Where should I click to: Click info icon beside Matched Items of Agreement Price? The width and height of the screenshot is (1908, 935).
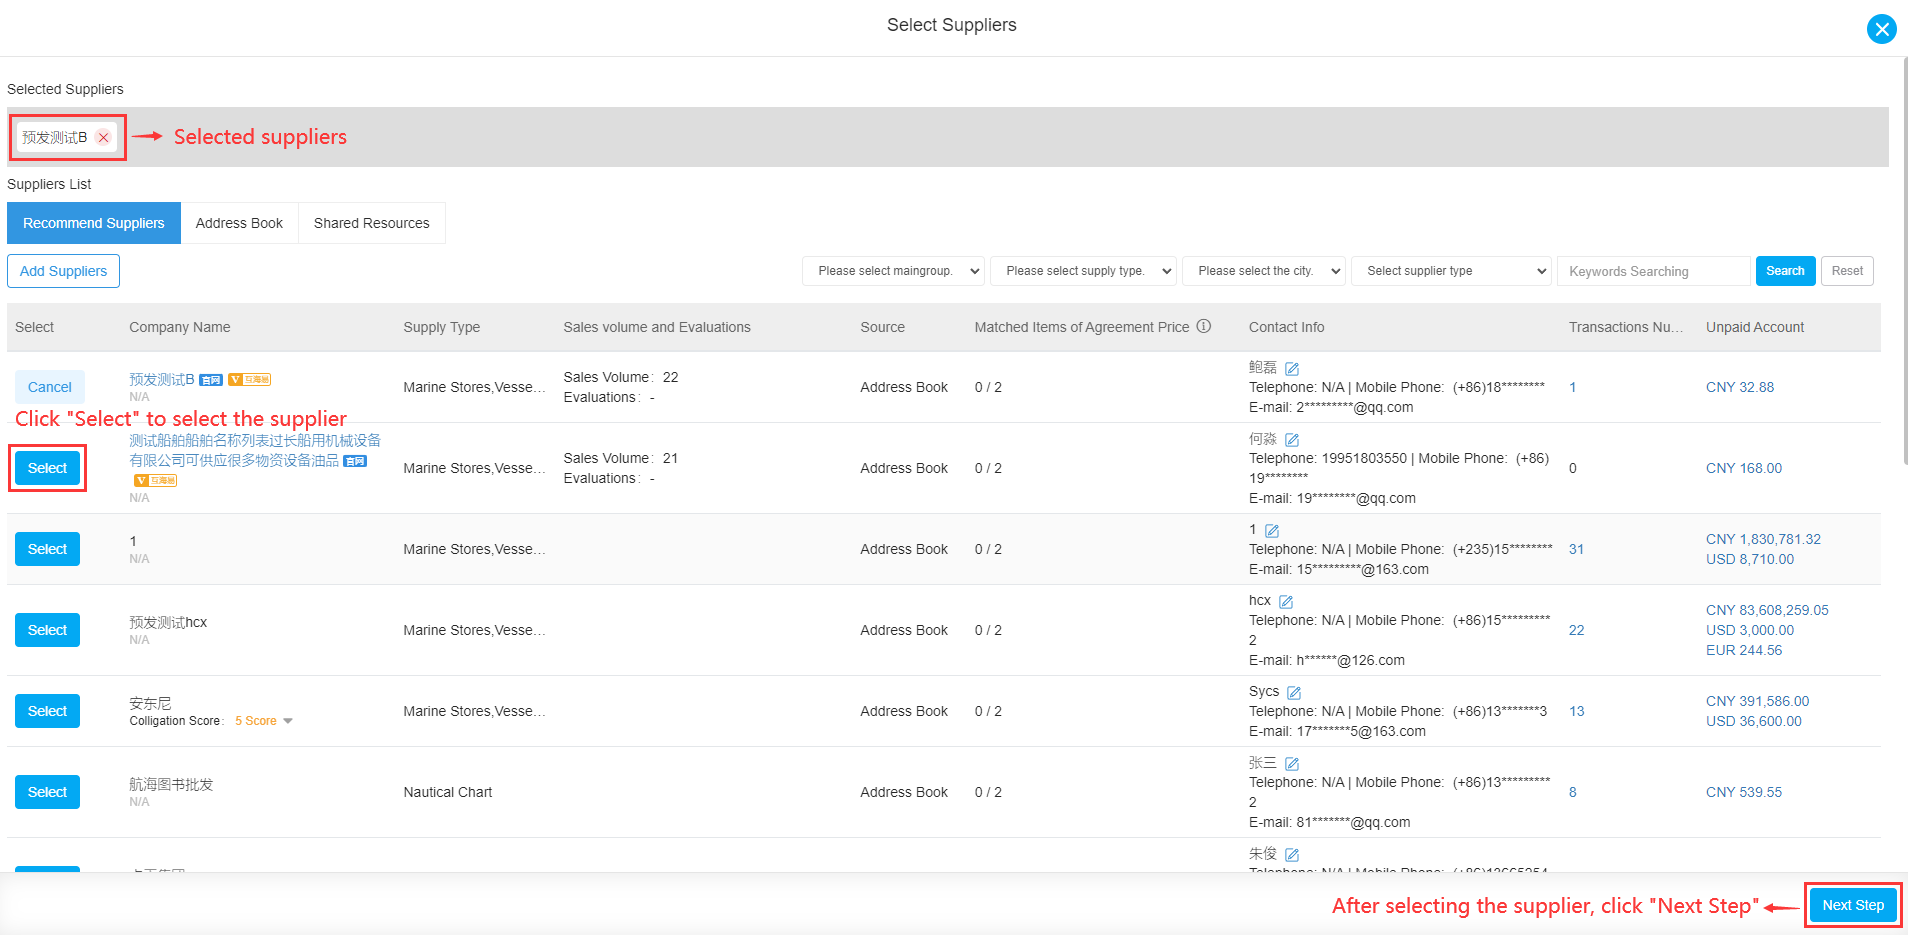pyautogui.click(x=1204, y=326)
